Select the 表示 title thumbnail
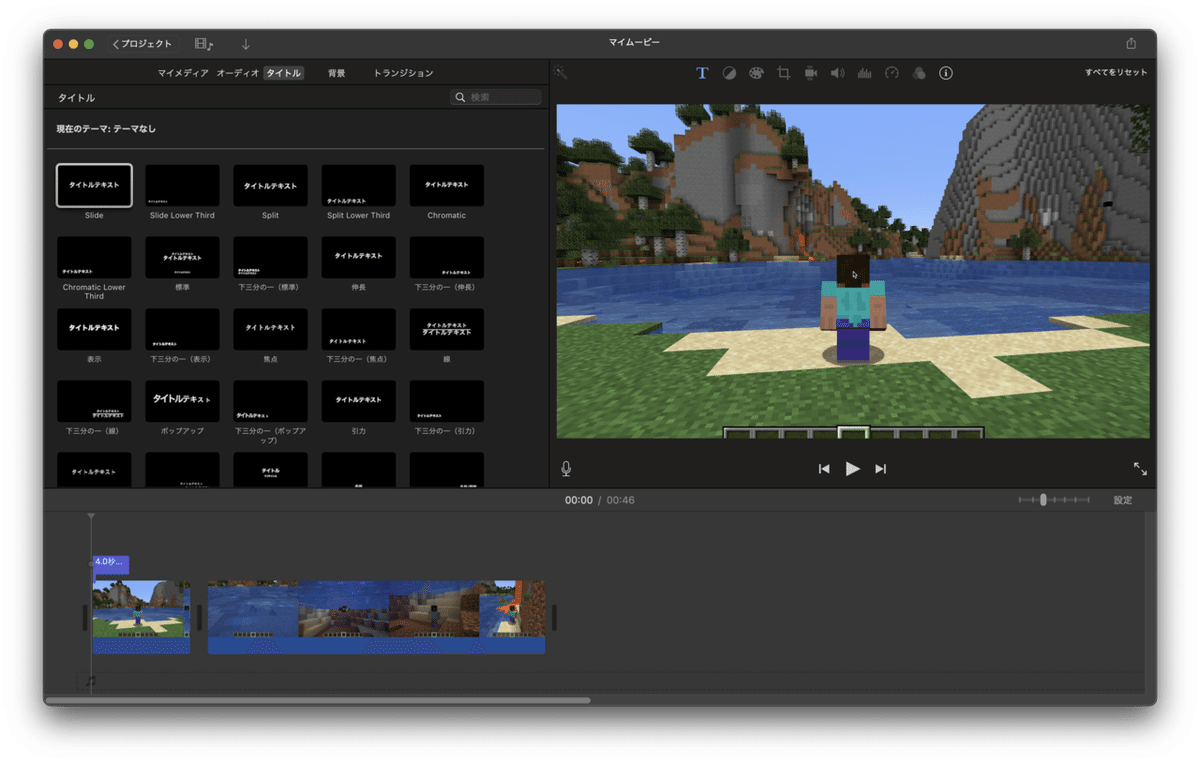Viewport: 1200px width, 763px height. (x=94, y=329)
